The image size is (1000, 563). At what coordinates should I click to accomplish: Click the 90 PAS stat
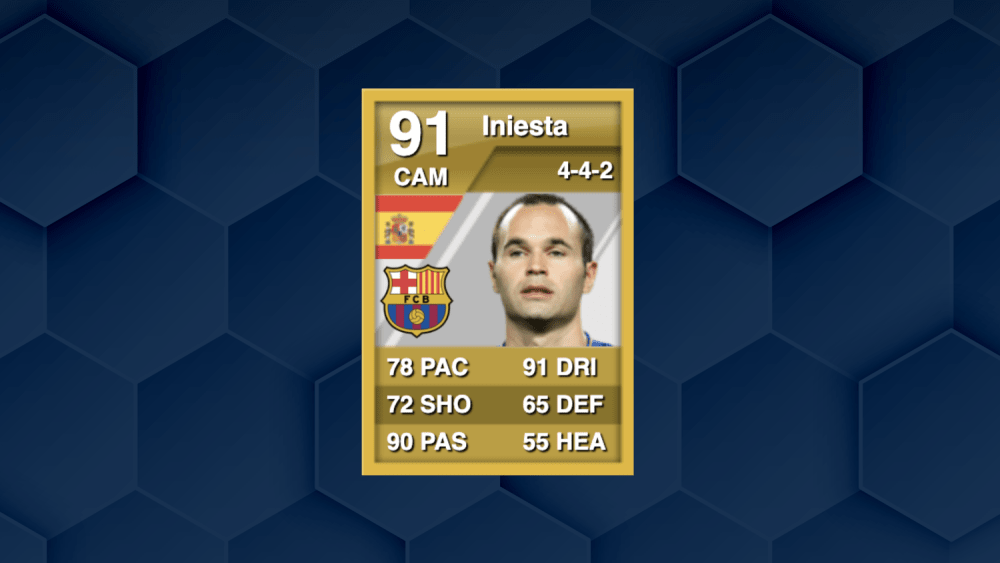(427, 442)
